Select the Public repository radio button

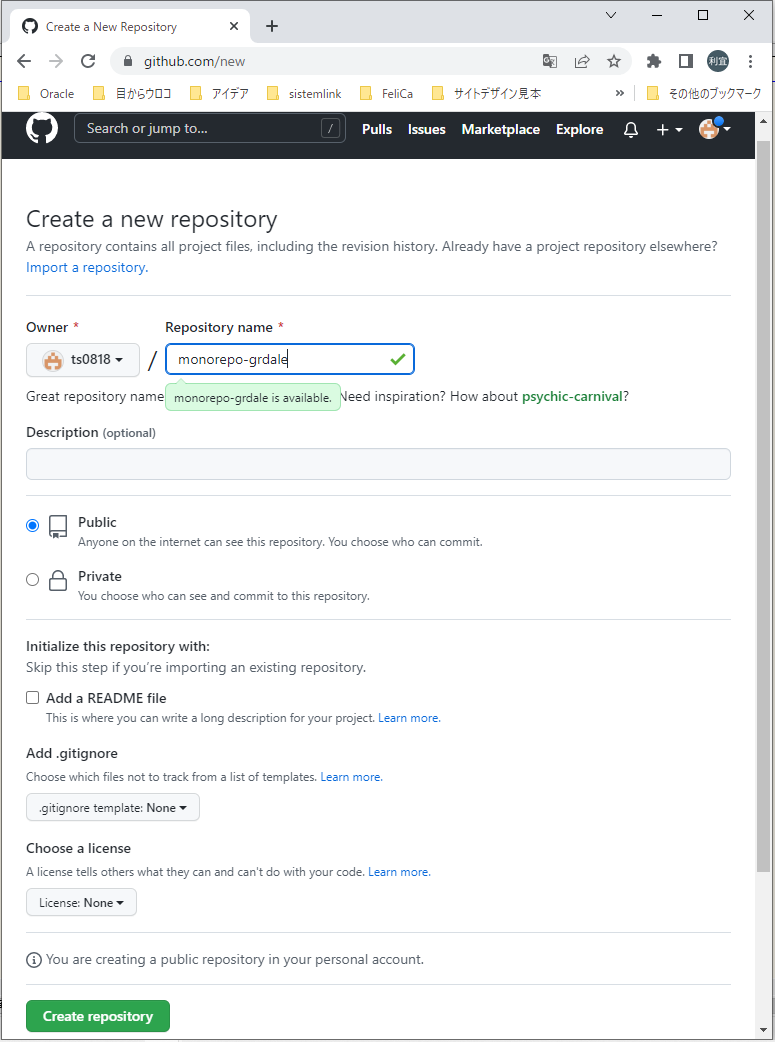(x=32, y=525)
